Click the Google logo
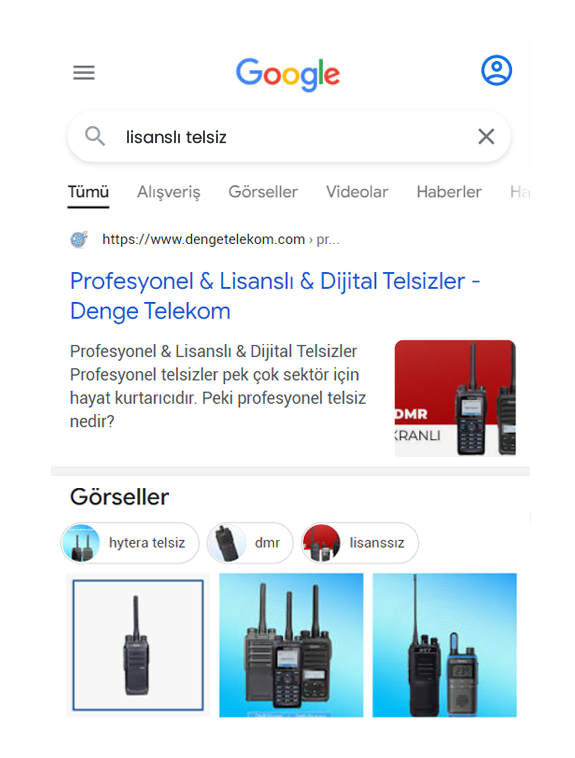The image size is (575, 758). point(288,74)
